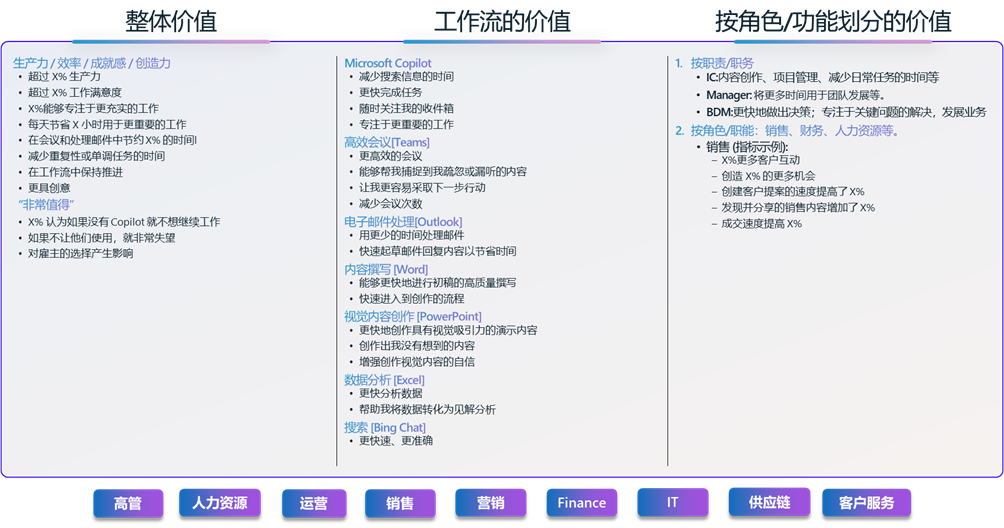
Task: Click bullet 增强创作视觉内容的自信
Action: pyautogui.click(x=416, y=362)
